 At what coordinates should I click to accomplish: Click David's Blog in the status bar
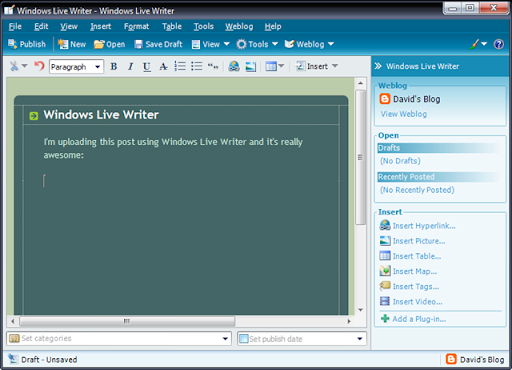pos(482,359)
